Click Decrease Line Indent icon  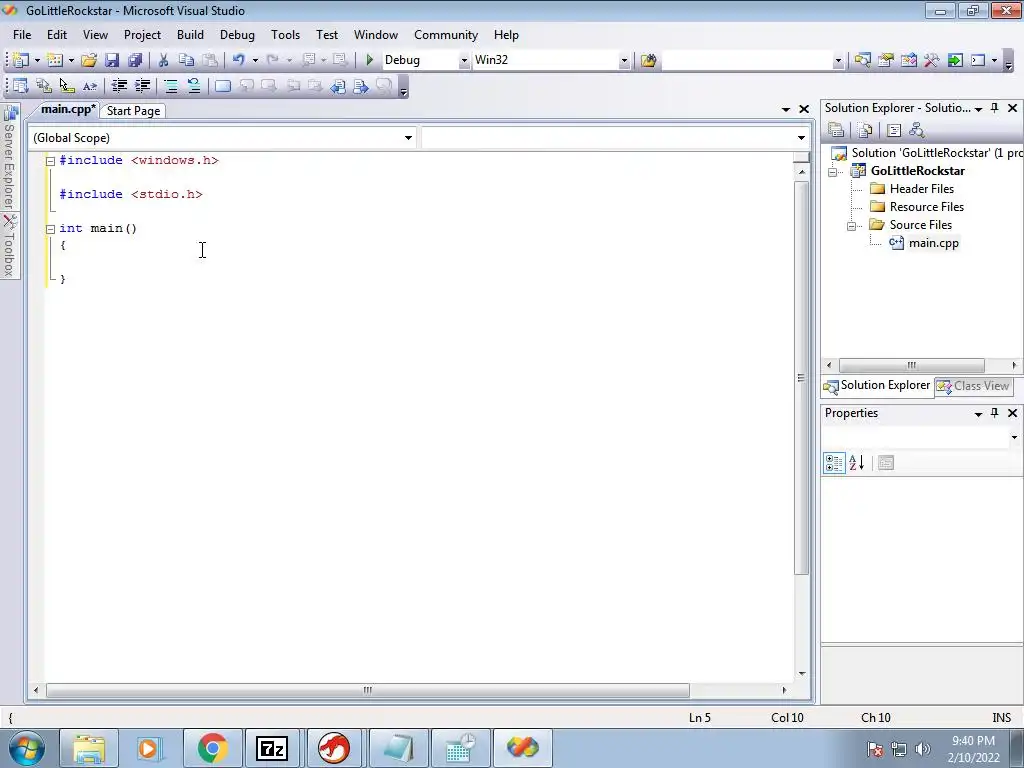119,86
